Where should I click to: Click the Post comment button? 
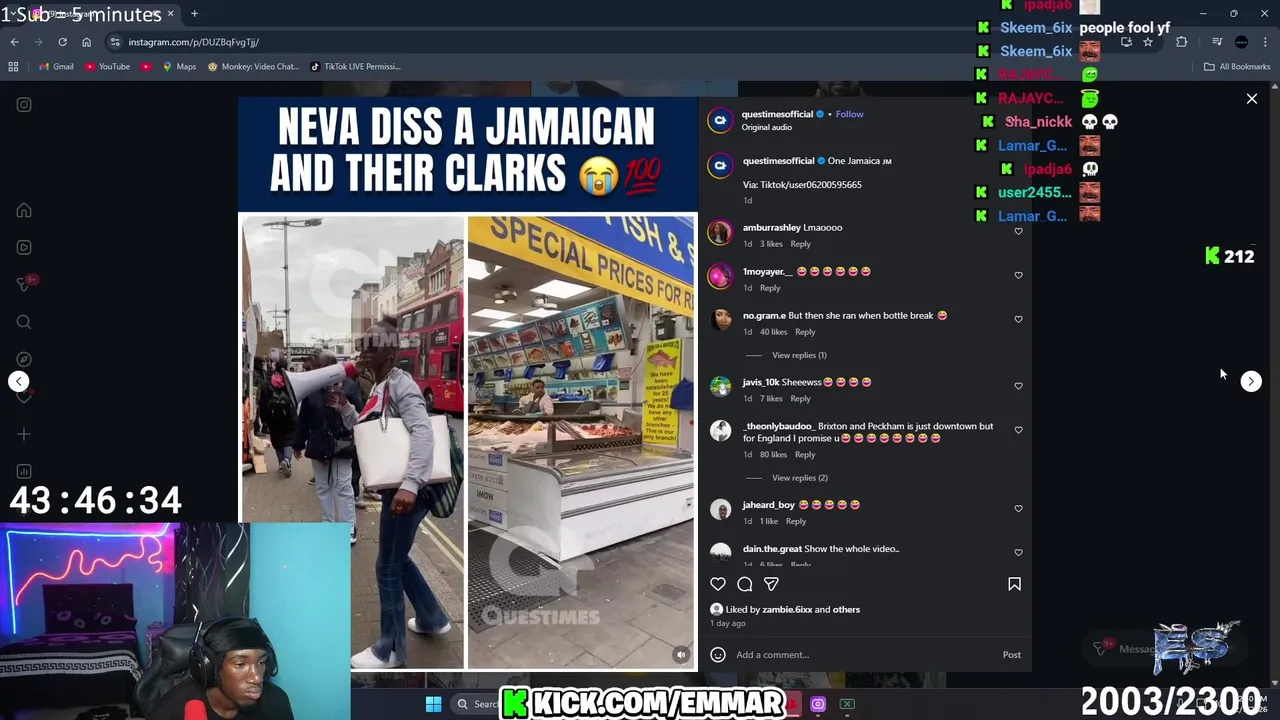[x=1012, y=655]
